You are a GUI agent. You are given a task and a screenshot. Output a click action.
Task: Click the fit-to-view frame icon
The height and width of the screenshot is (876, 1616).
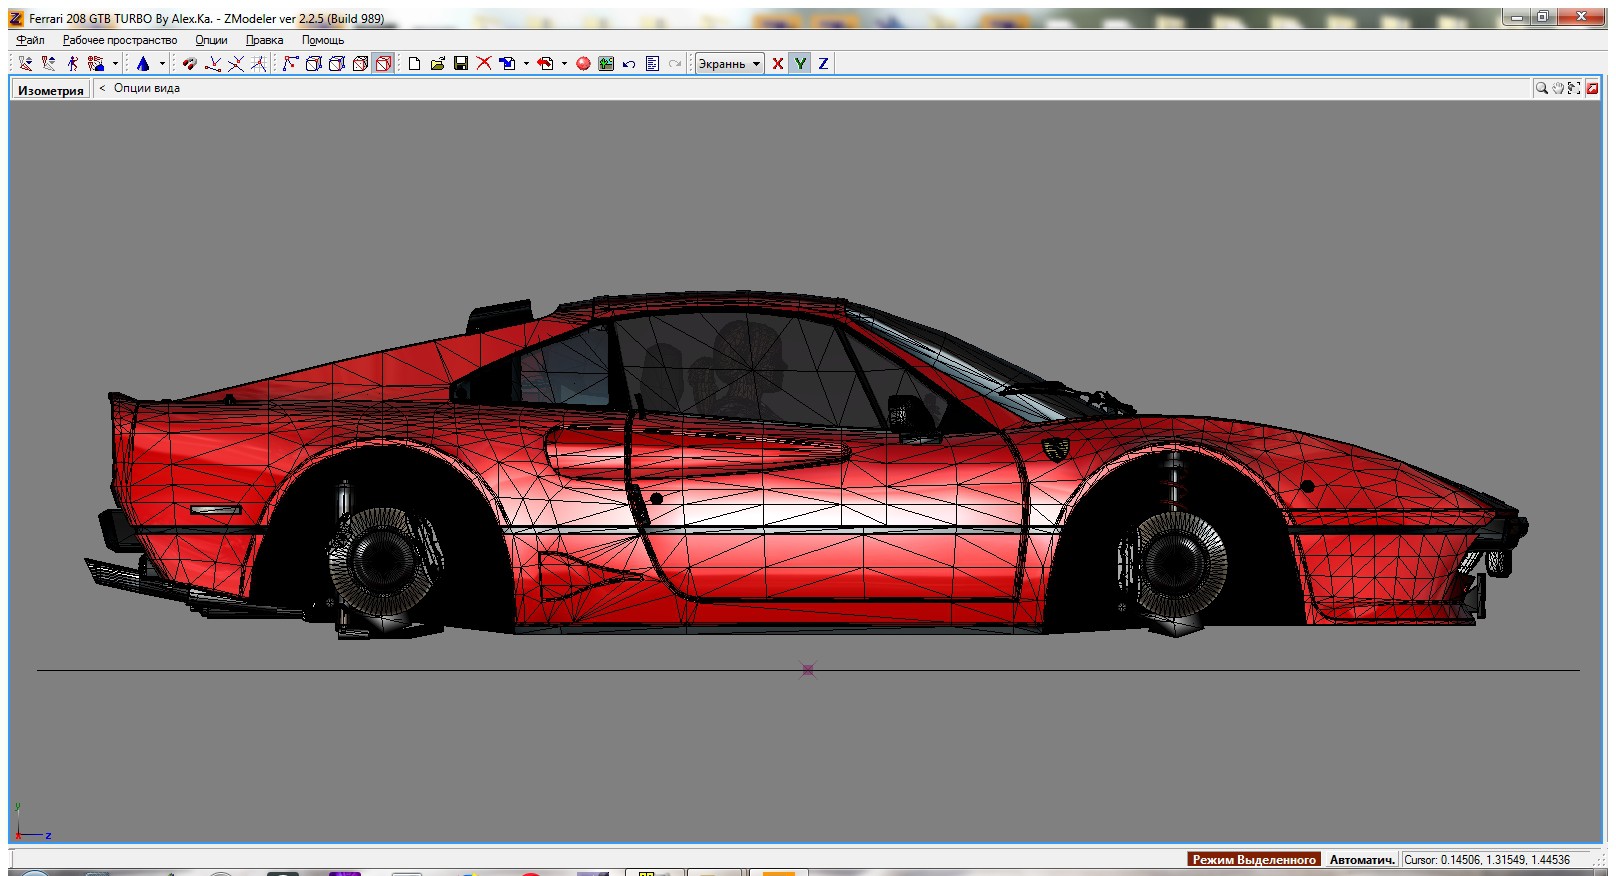pyautogui.click(x=1574, y=88)
